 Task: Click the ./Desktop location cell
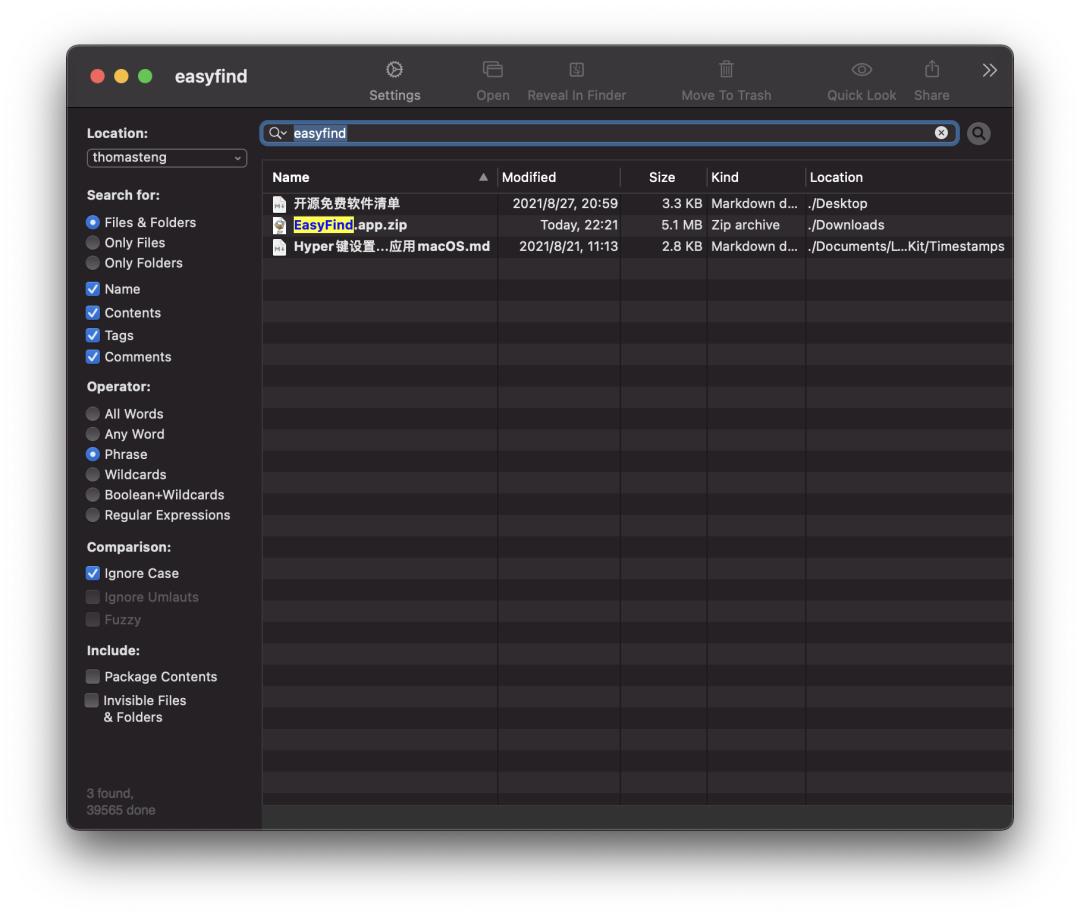(x=837, y=204)
